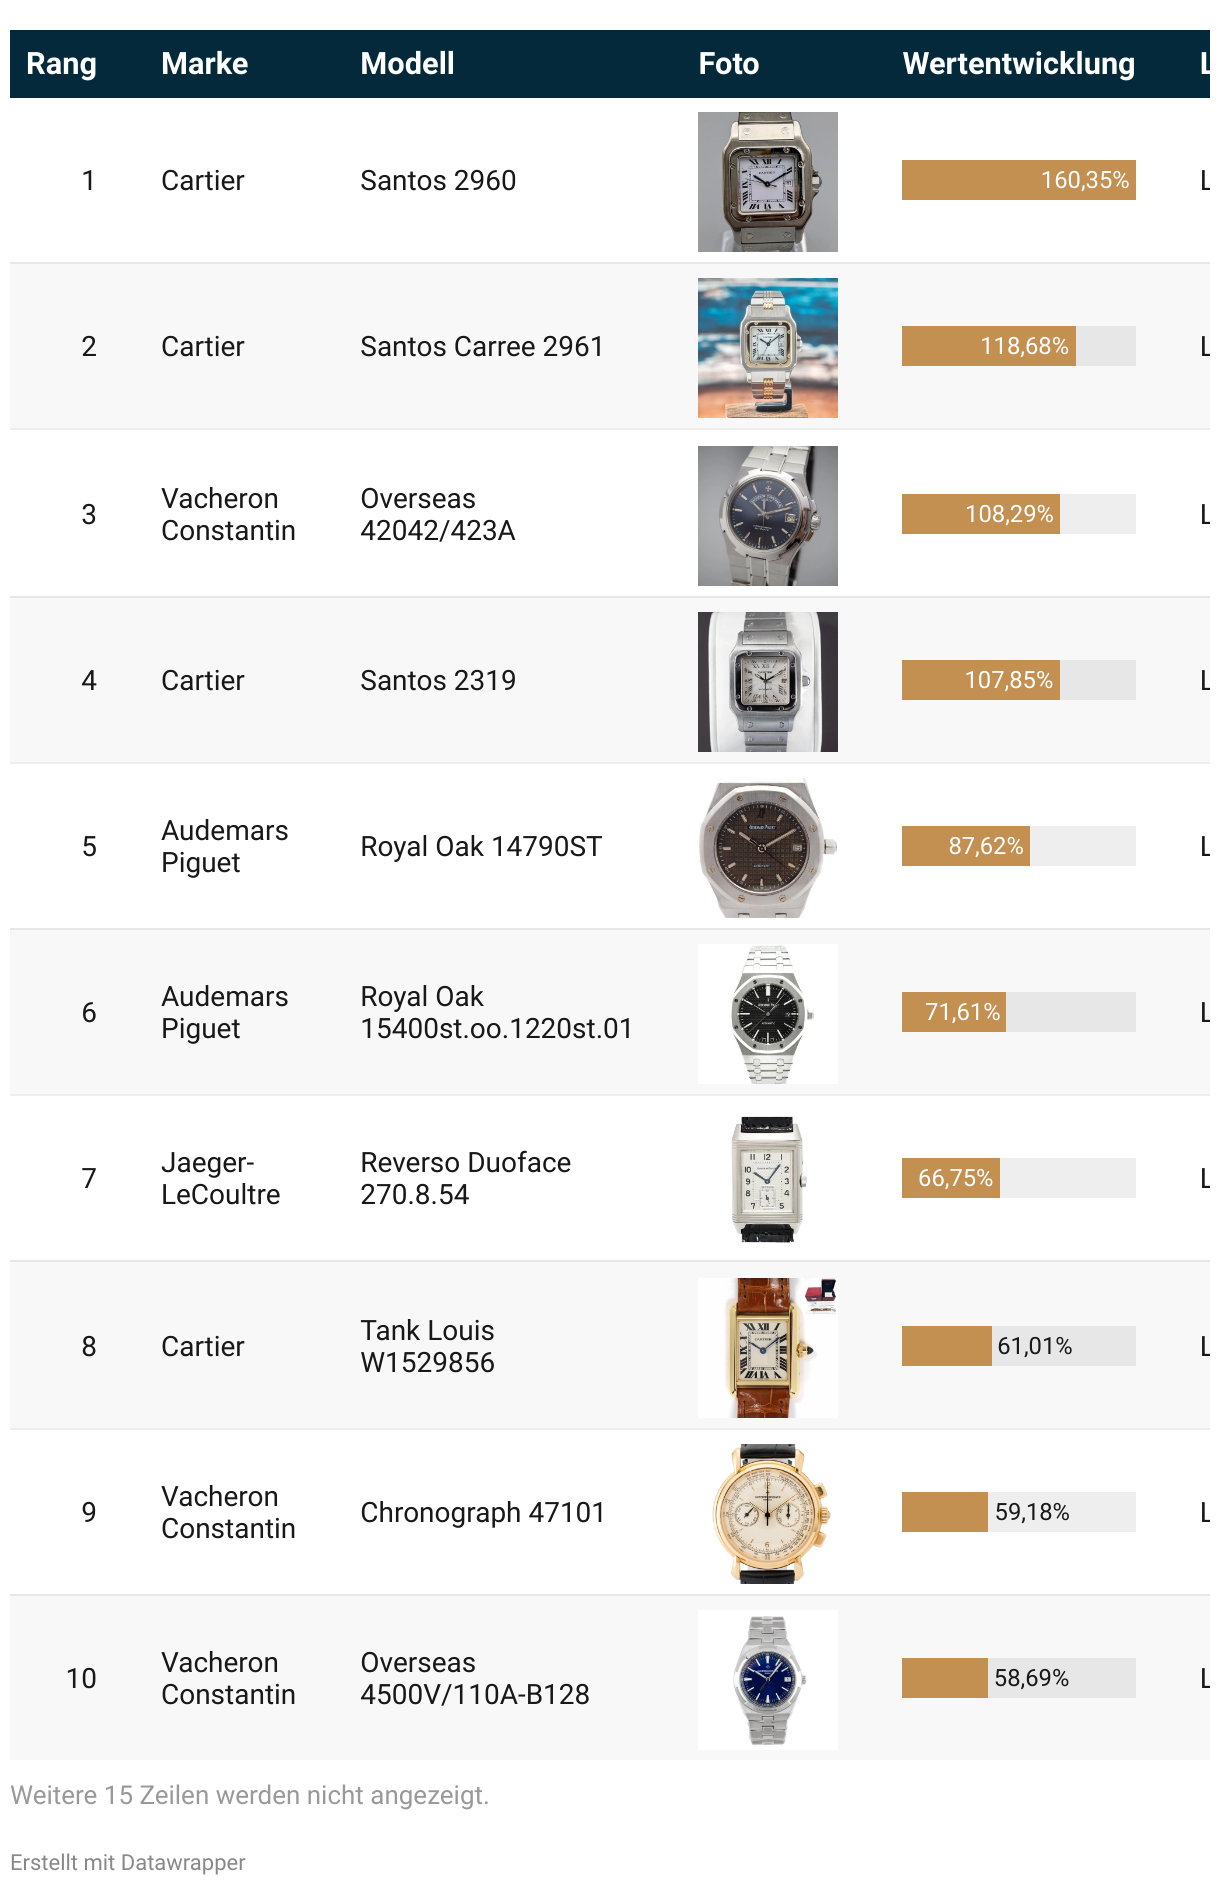Select the Royal Oak 15400st model text
Screen dimensions: 1220x1888
click(497, 1012)
